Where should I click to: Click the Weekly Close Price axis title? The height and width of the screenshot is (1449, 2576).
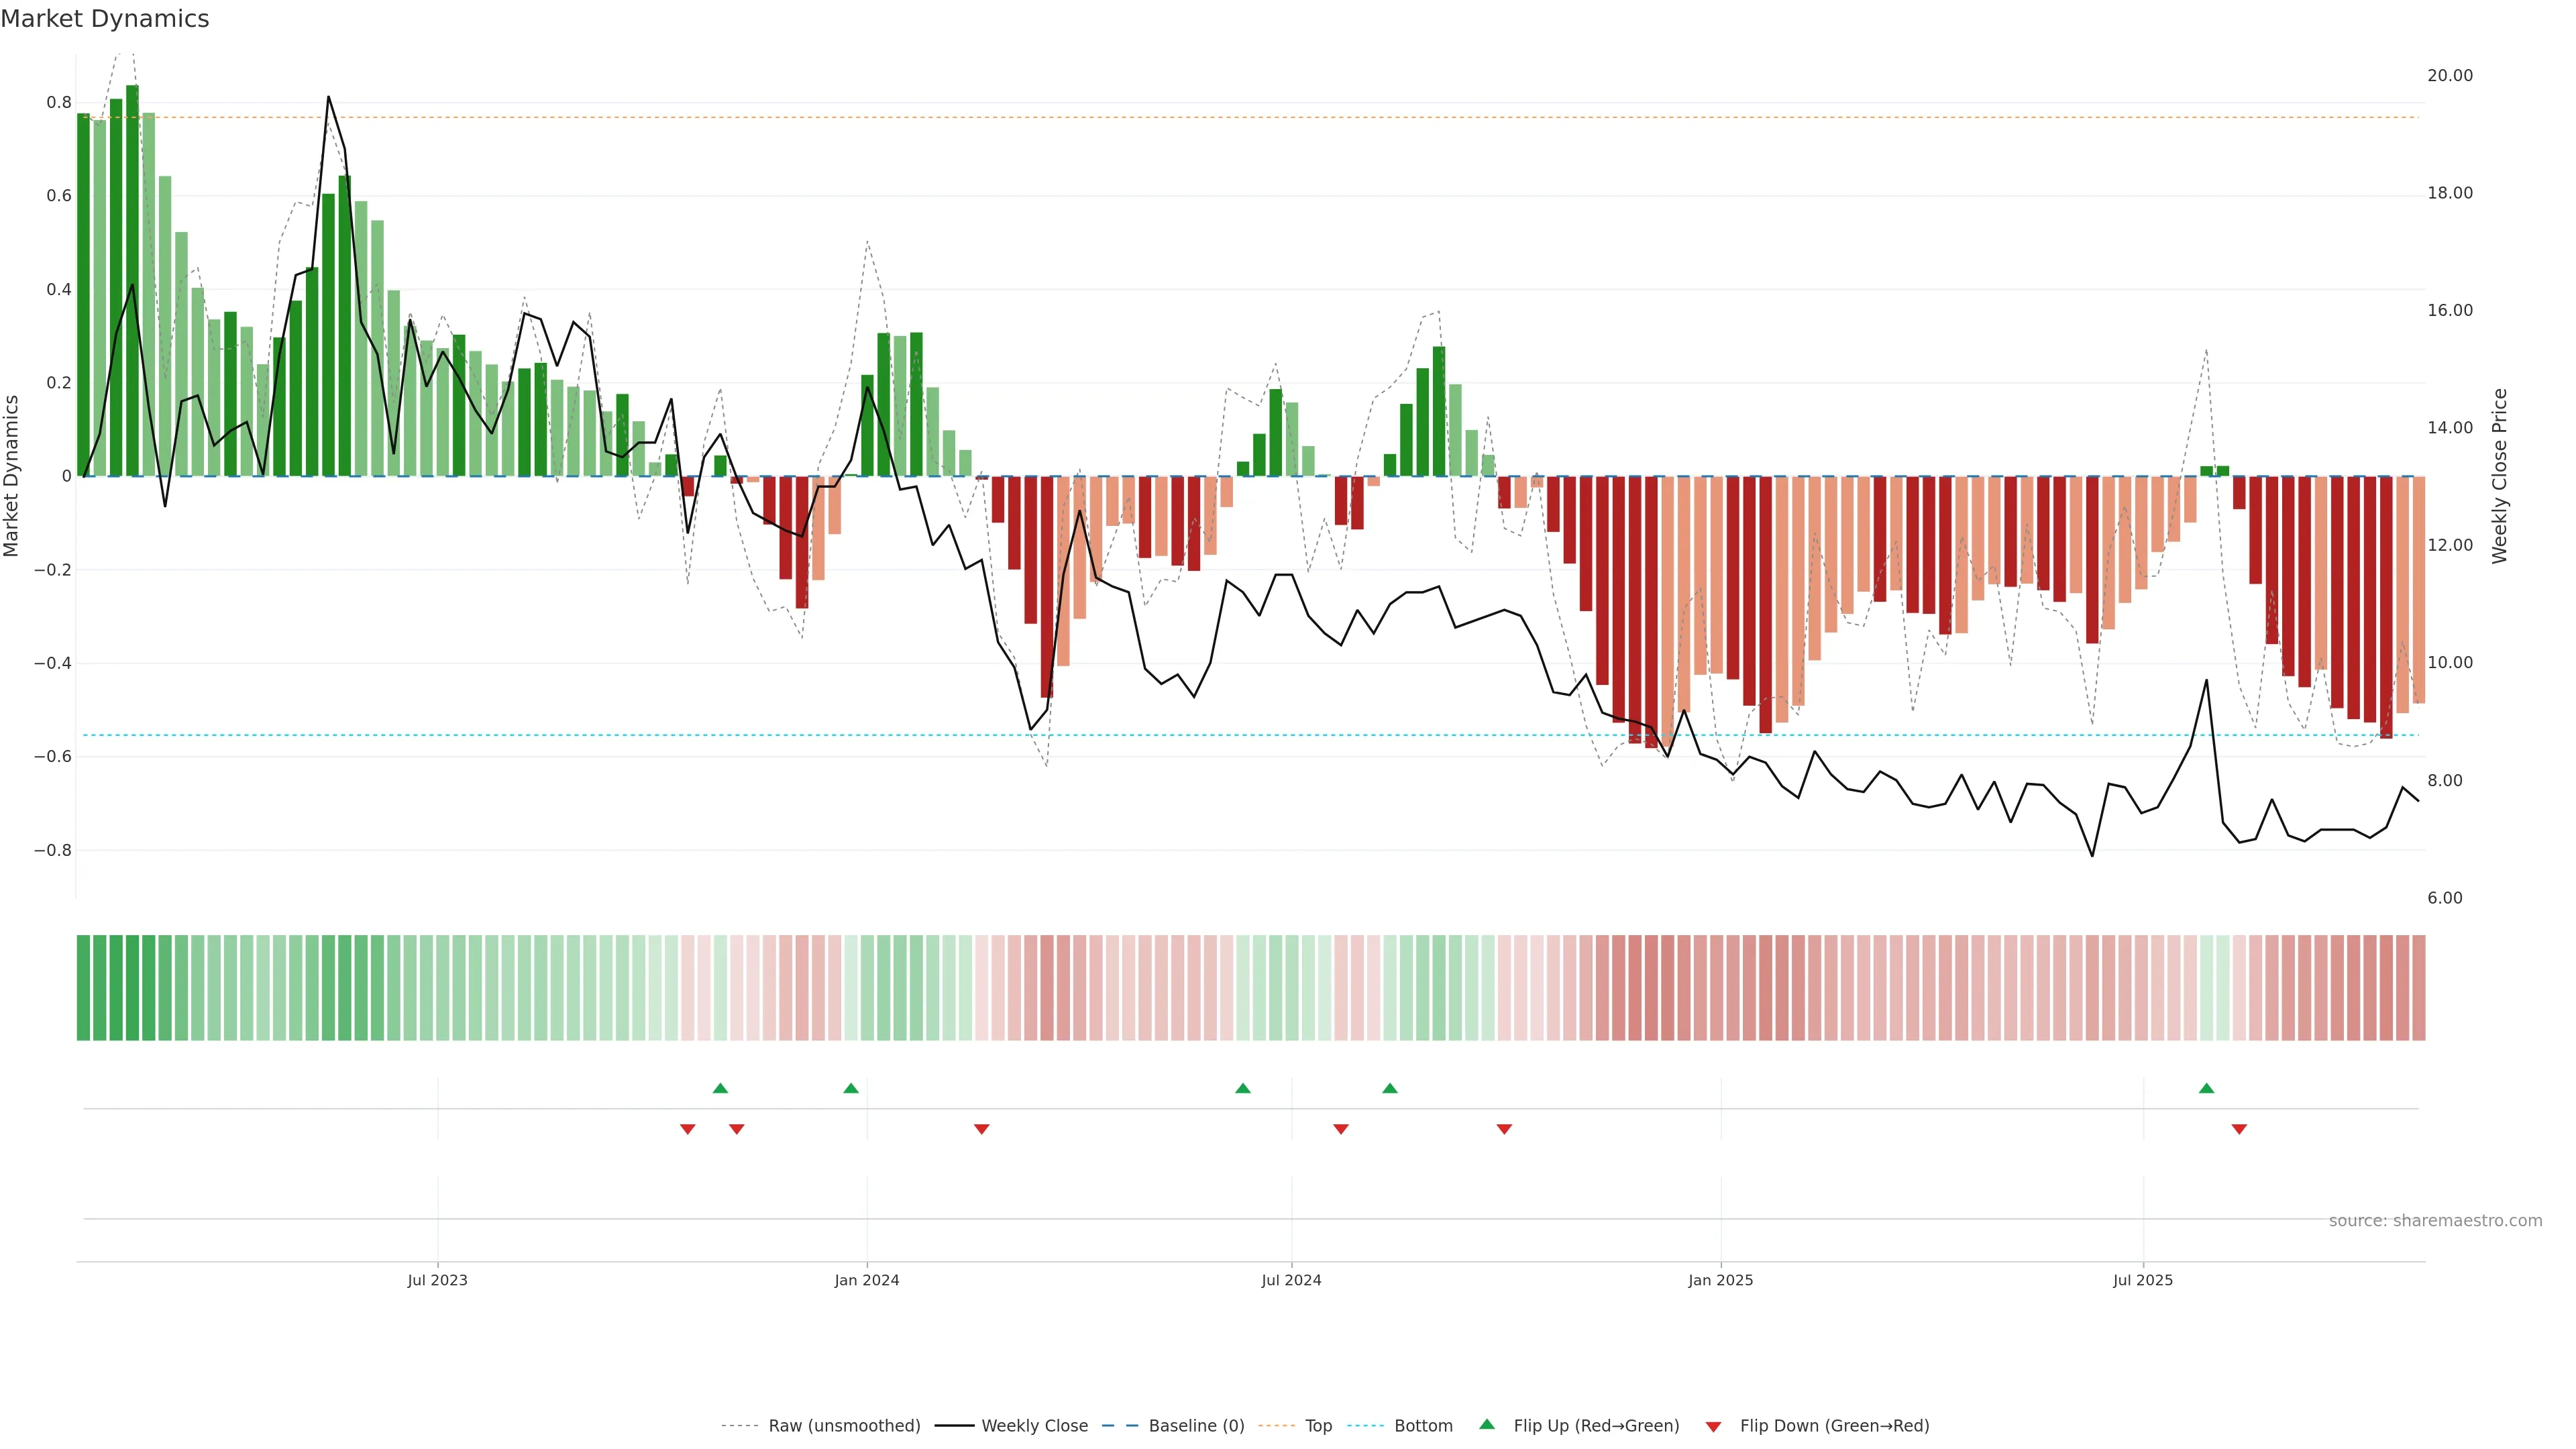(2499, 476)
